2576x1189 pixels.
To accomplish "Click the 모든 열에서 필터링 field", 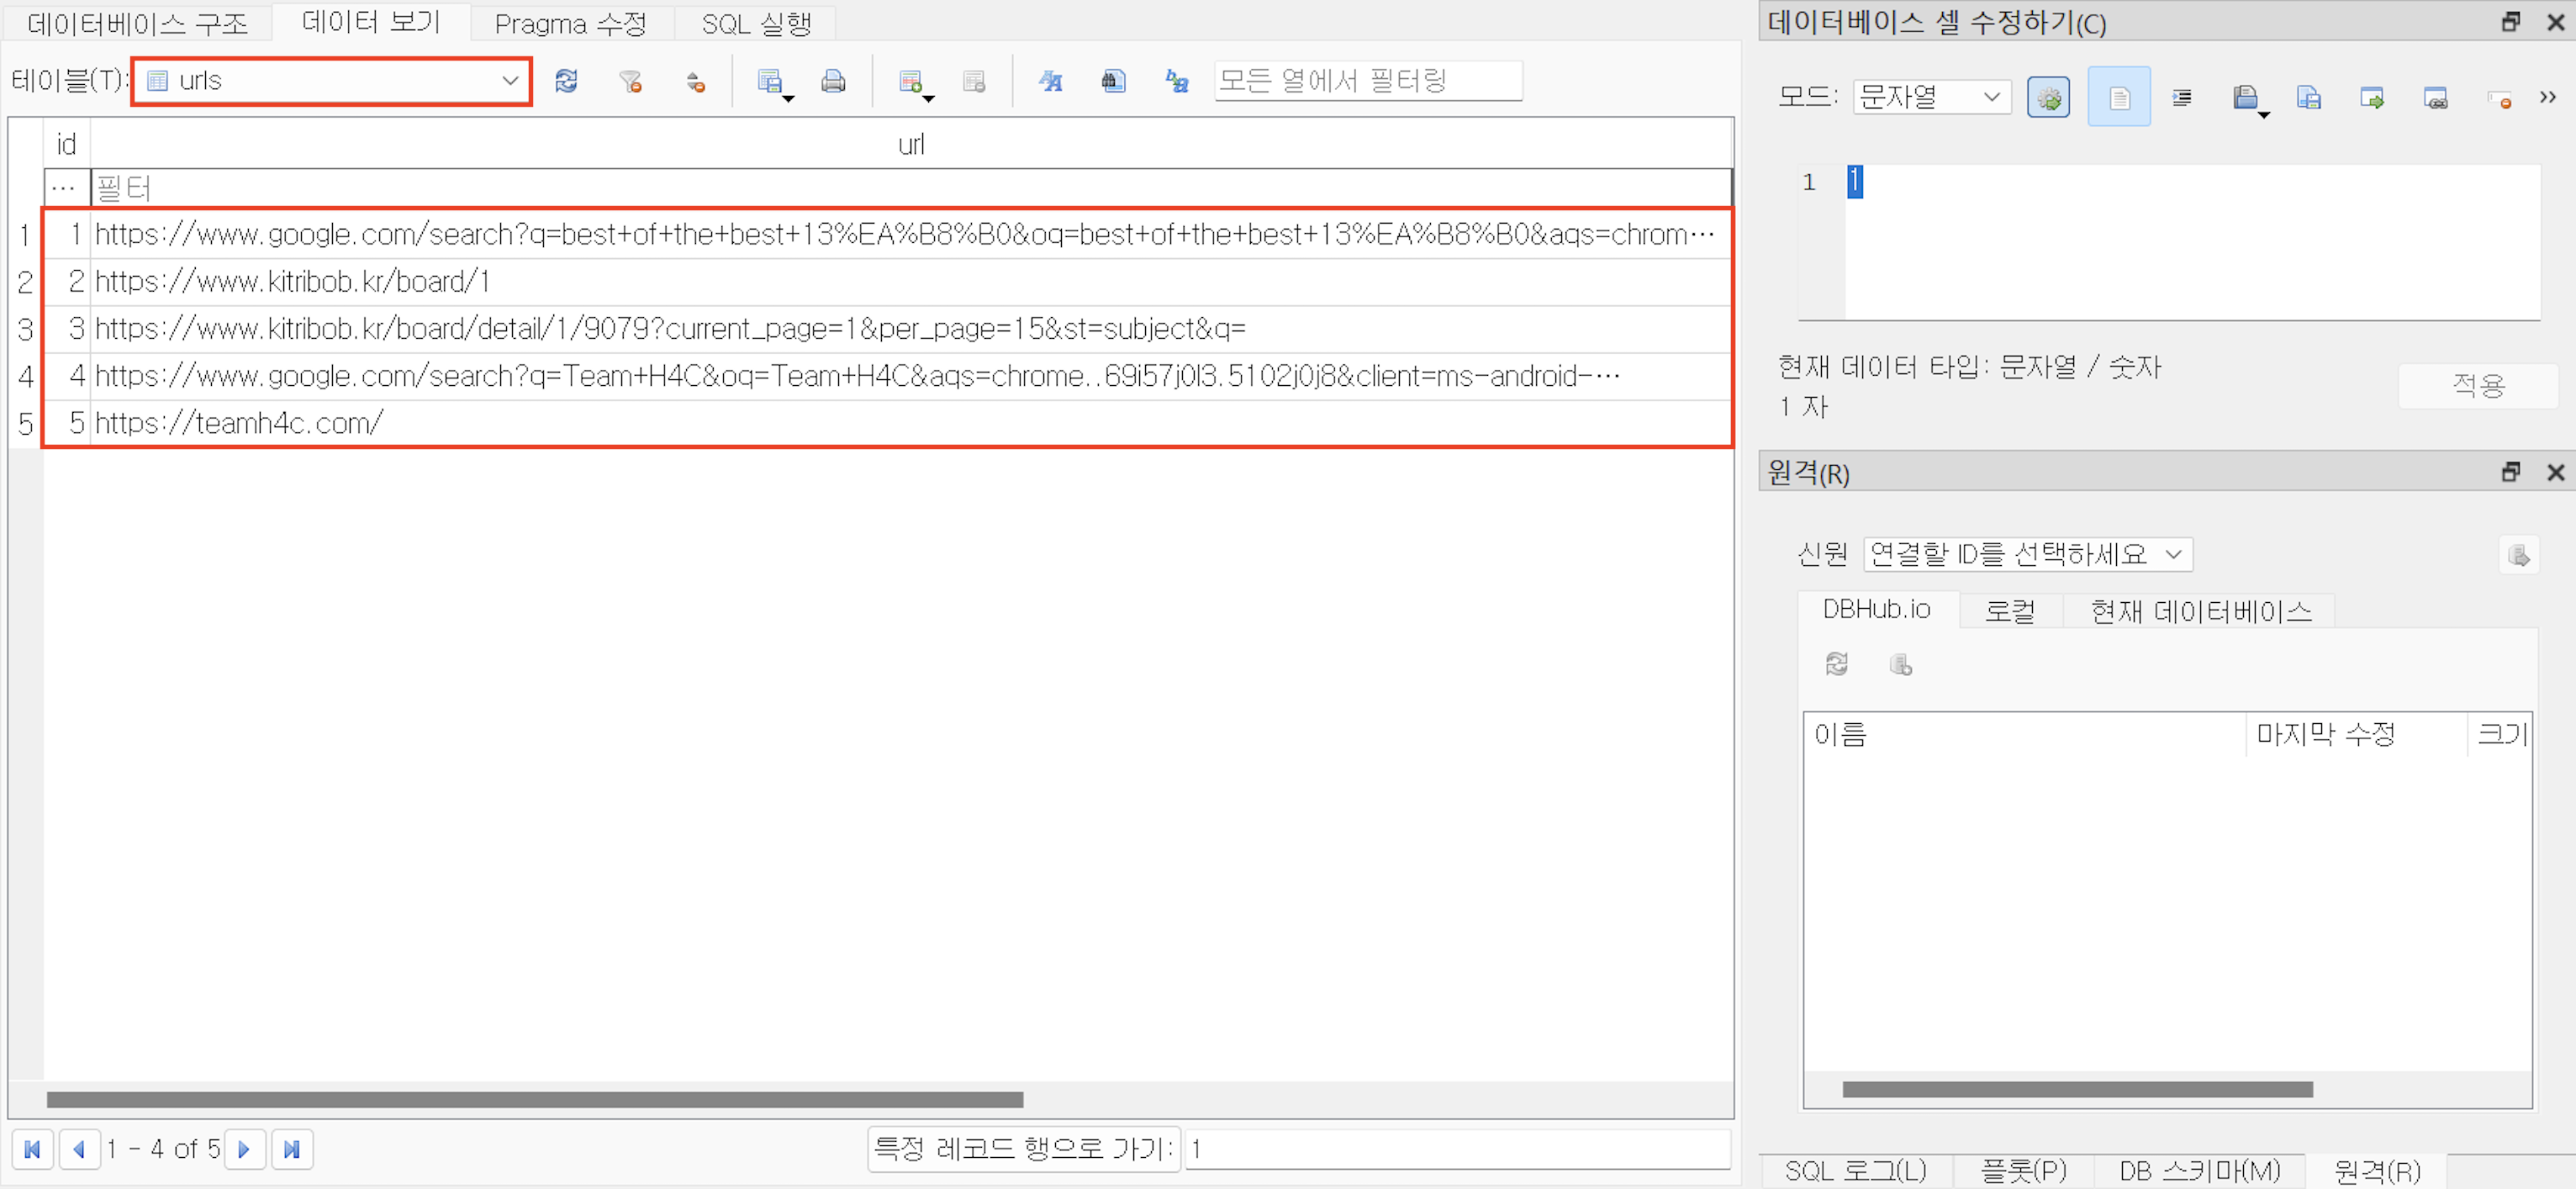I will tap(1367, 81).
